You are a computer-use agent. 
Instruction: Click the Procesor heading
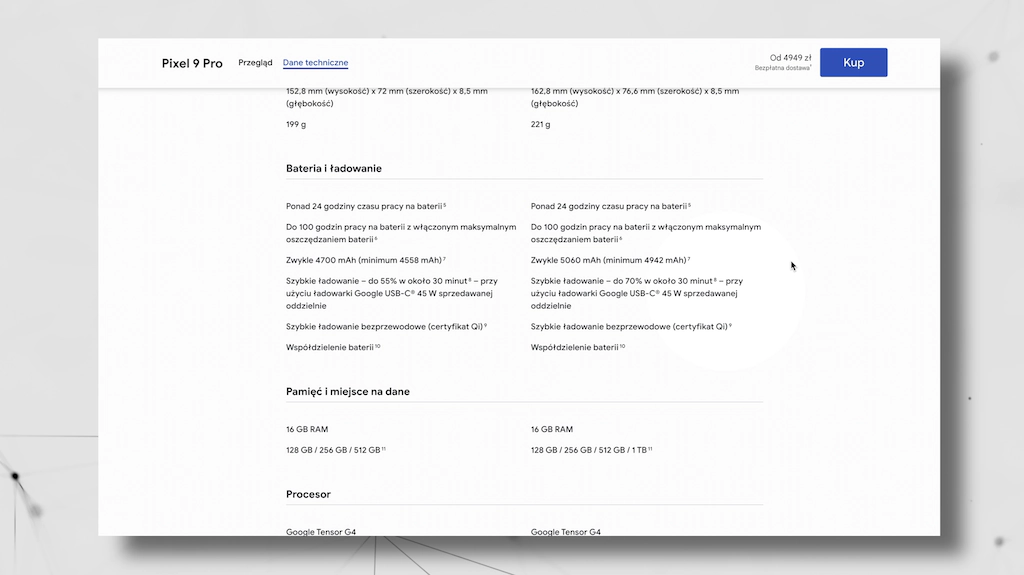[308, 494]
